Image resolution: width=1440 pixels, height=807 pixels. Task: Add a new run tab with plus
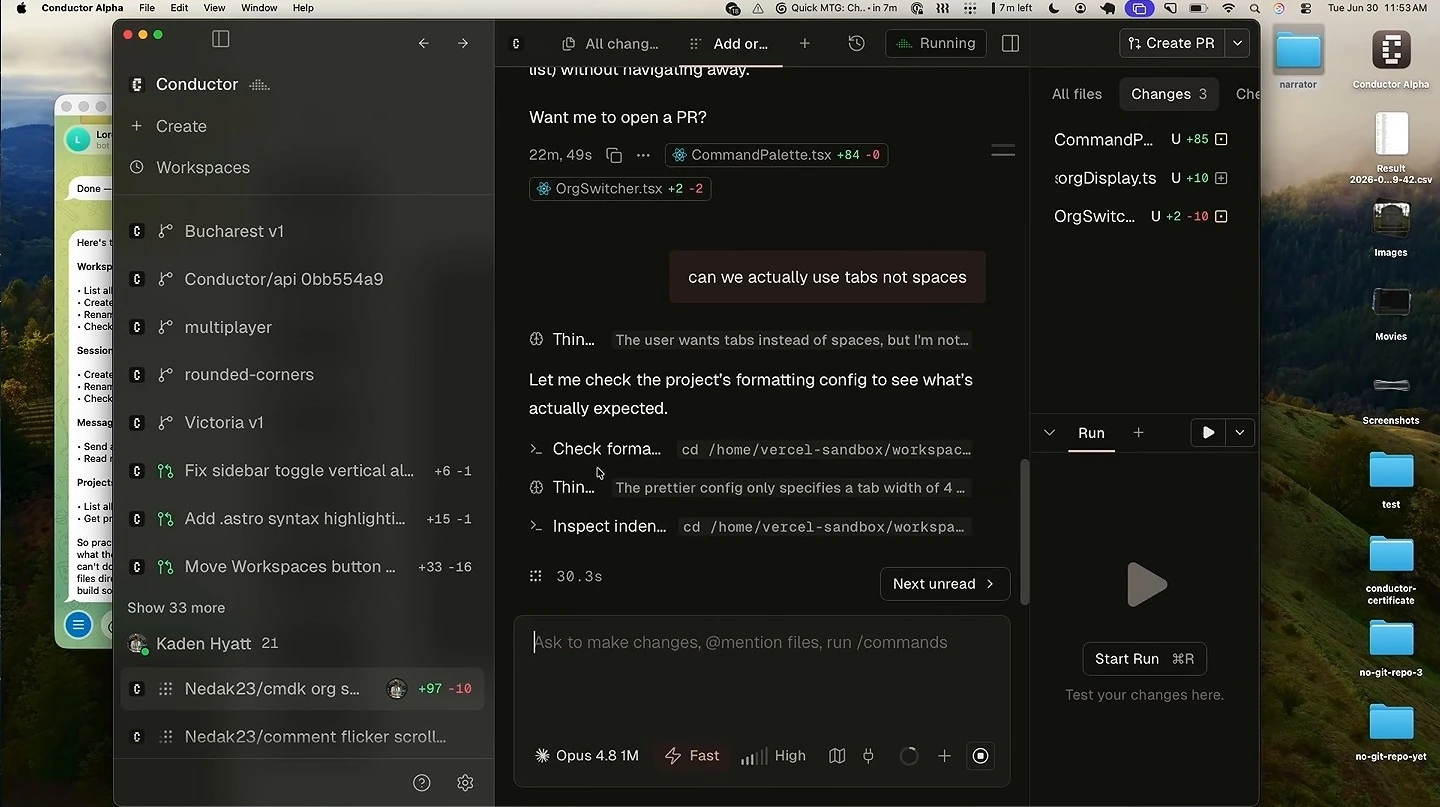[x=1138, y=432]
